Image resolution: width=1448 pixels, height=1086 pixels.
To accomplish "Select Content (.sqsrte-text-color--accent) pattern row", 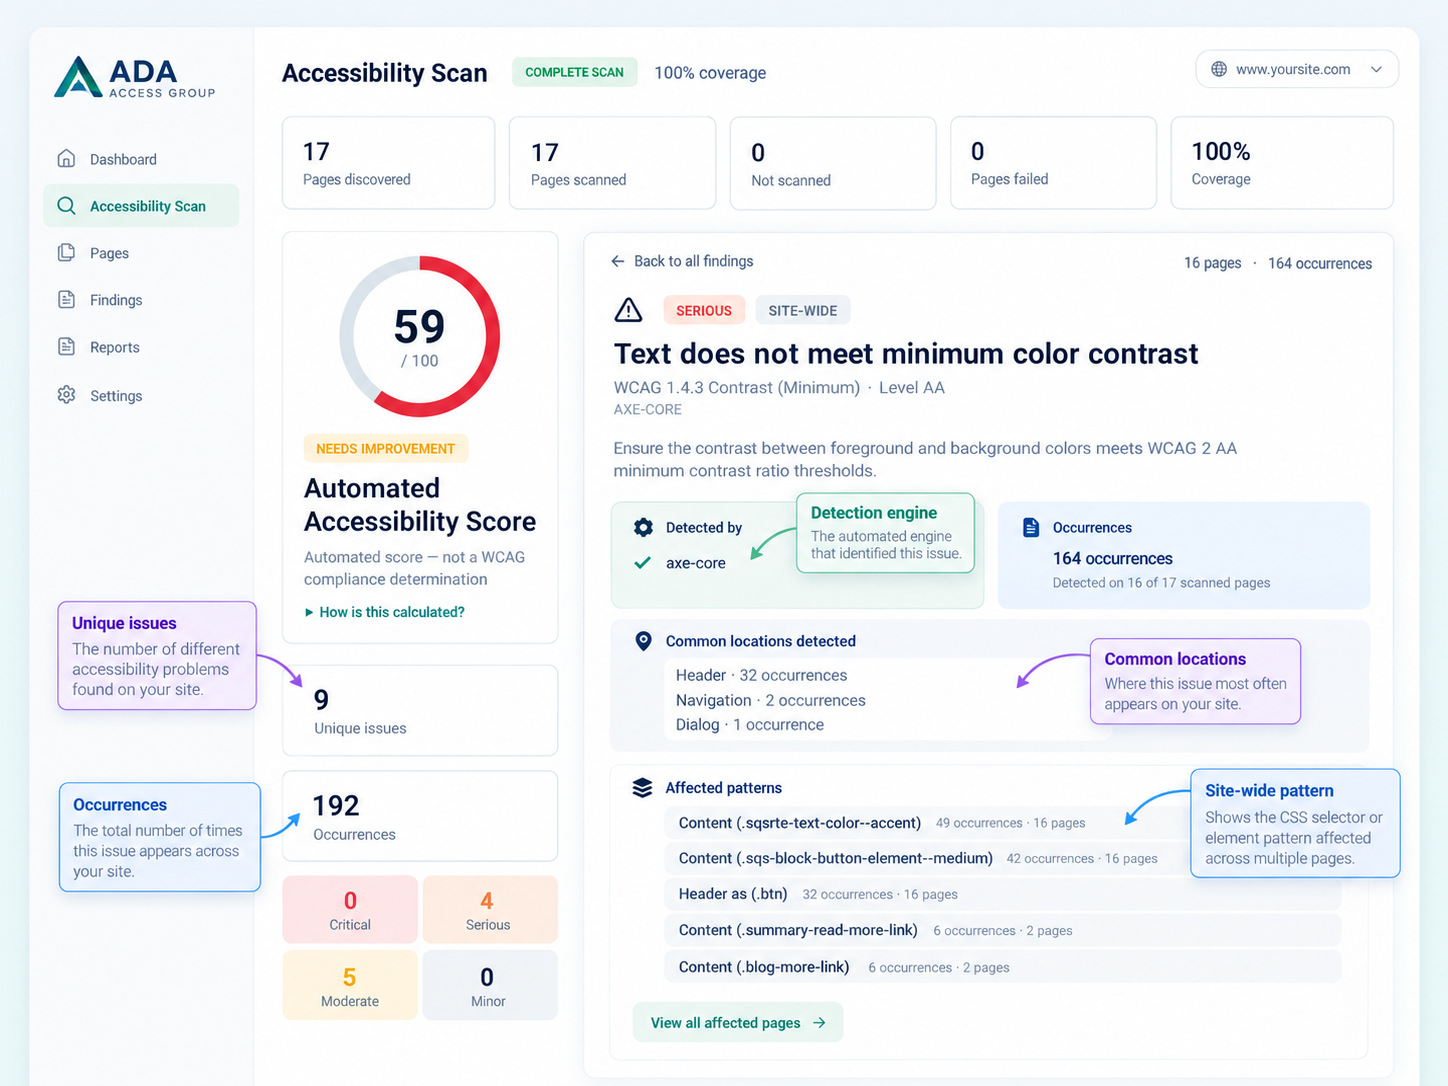I will point(1002,823).
